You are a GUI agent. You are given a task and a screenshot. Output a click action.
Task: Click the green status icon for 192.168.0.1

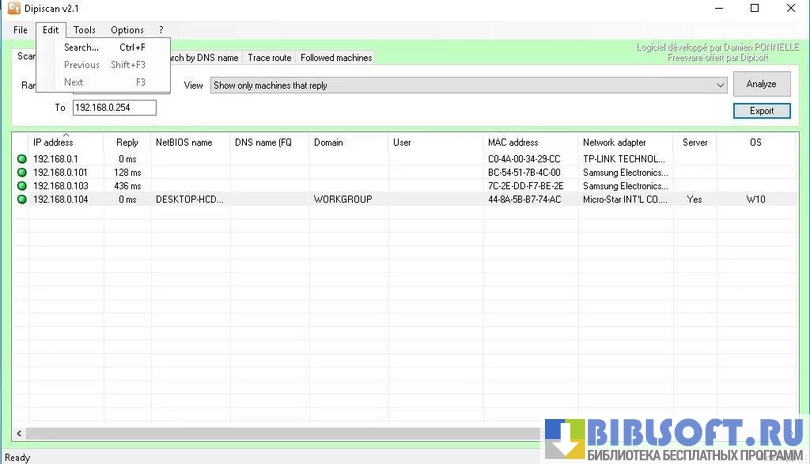(x=21, y=159)
